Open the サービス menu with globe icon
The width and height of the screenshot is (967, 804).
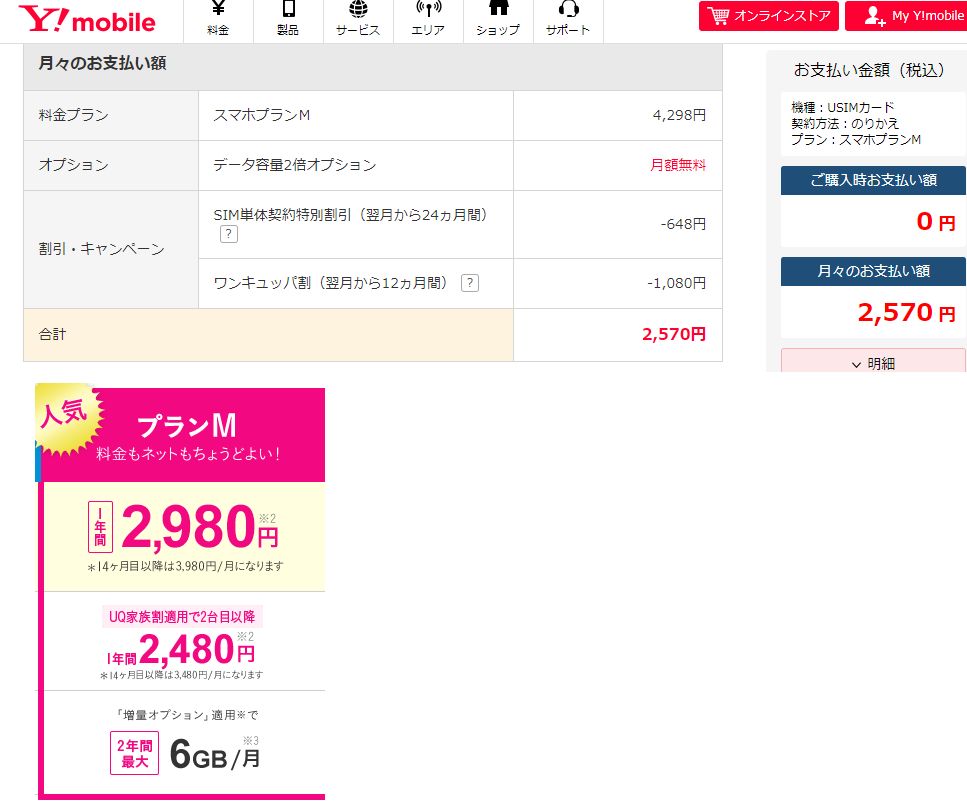(358, 20)
